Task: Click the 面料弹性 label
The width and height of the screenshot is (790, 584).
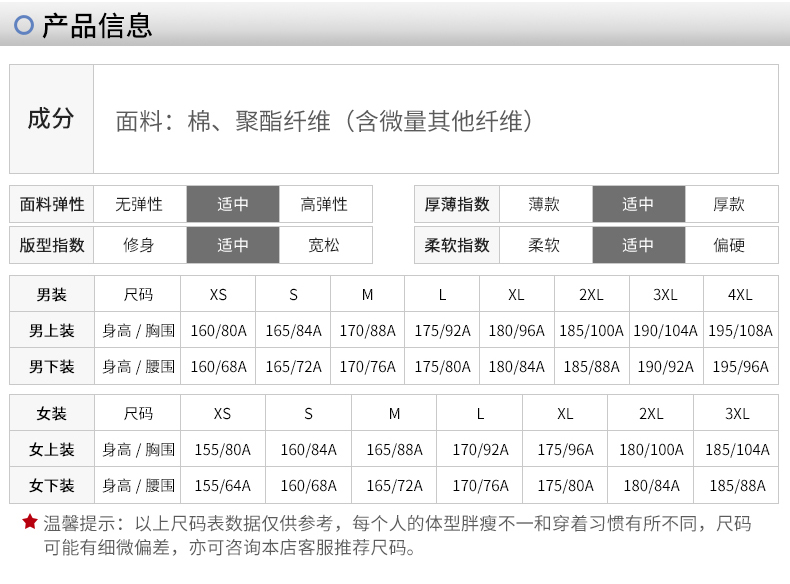Action: [x=51, y=204]
